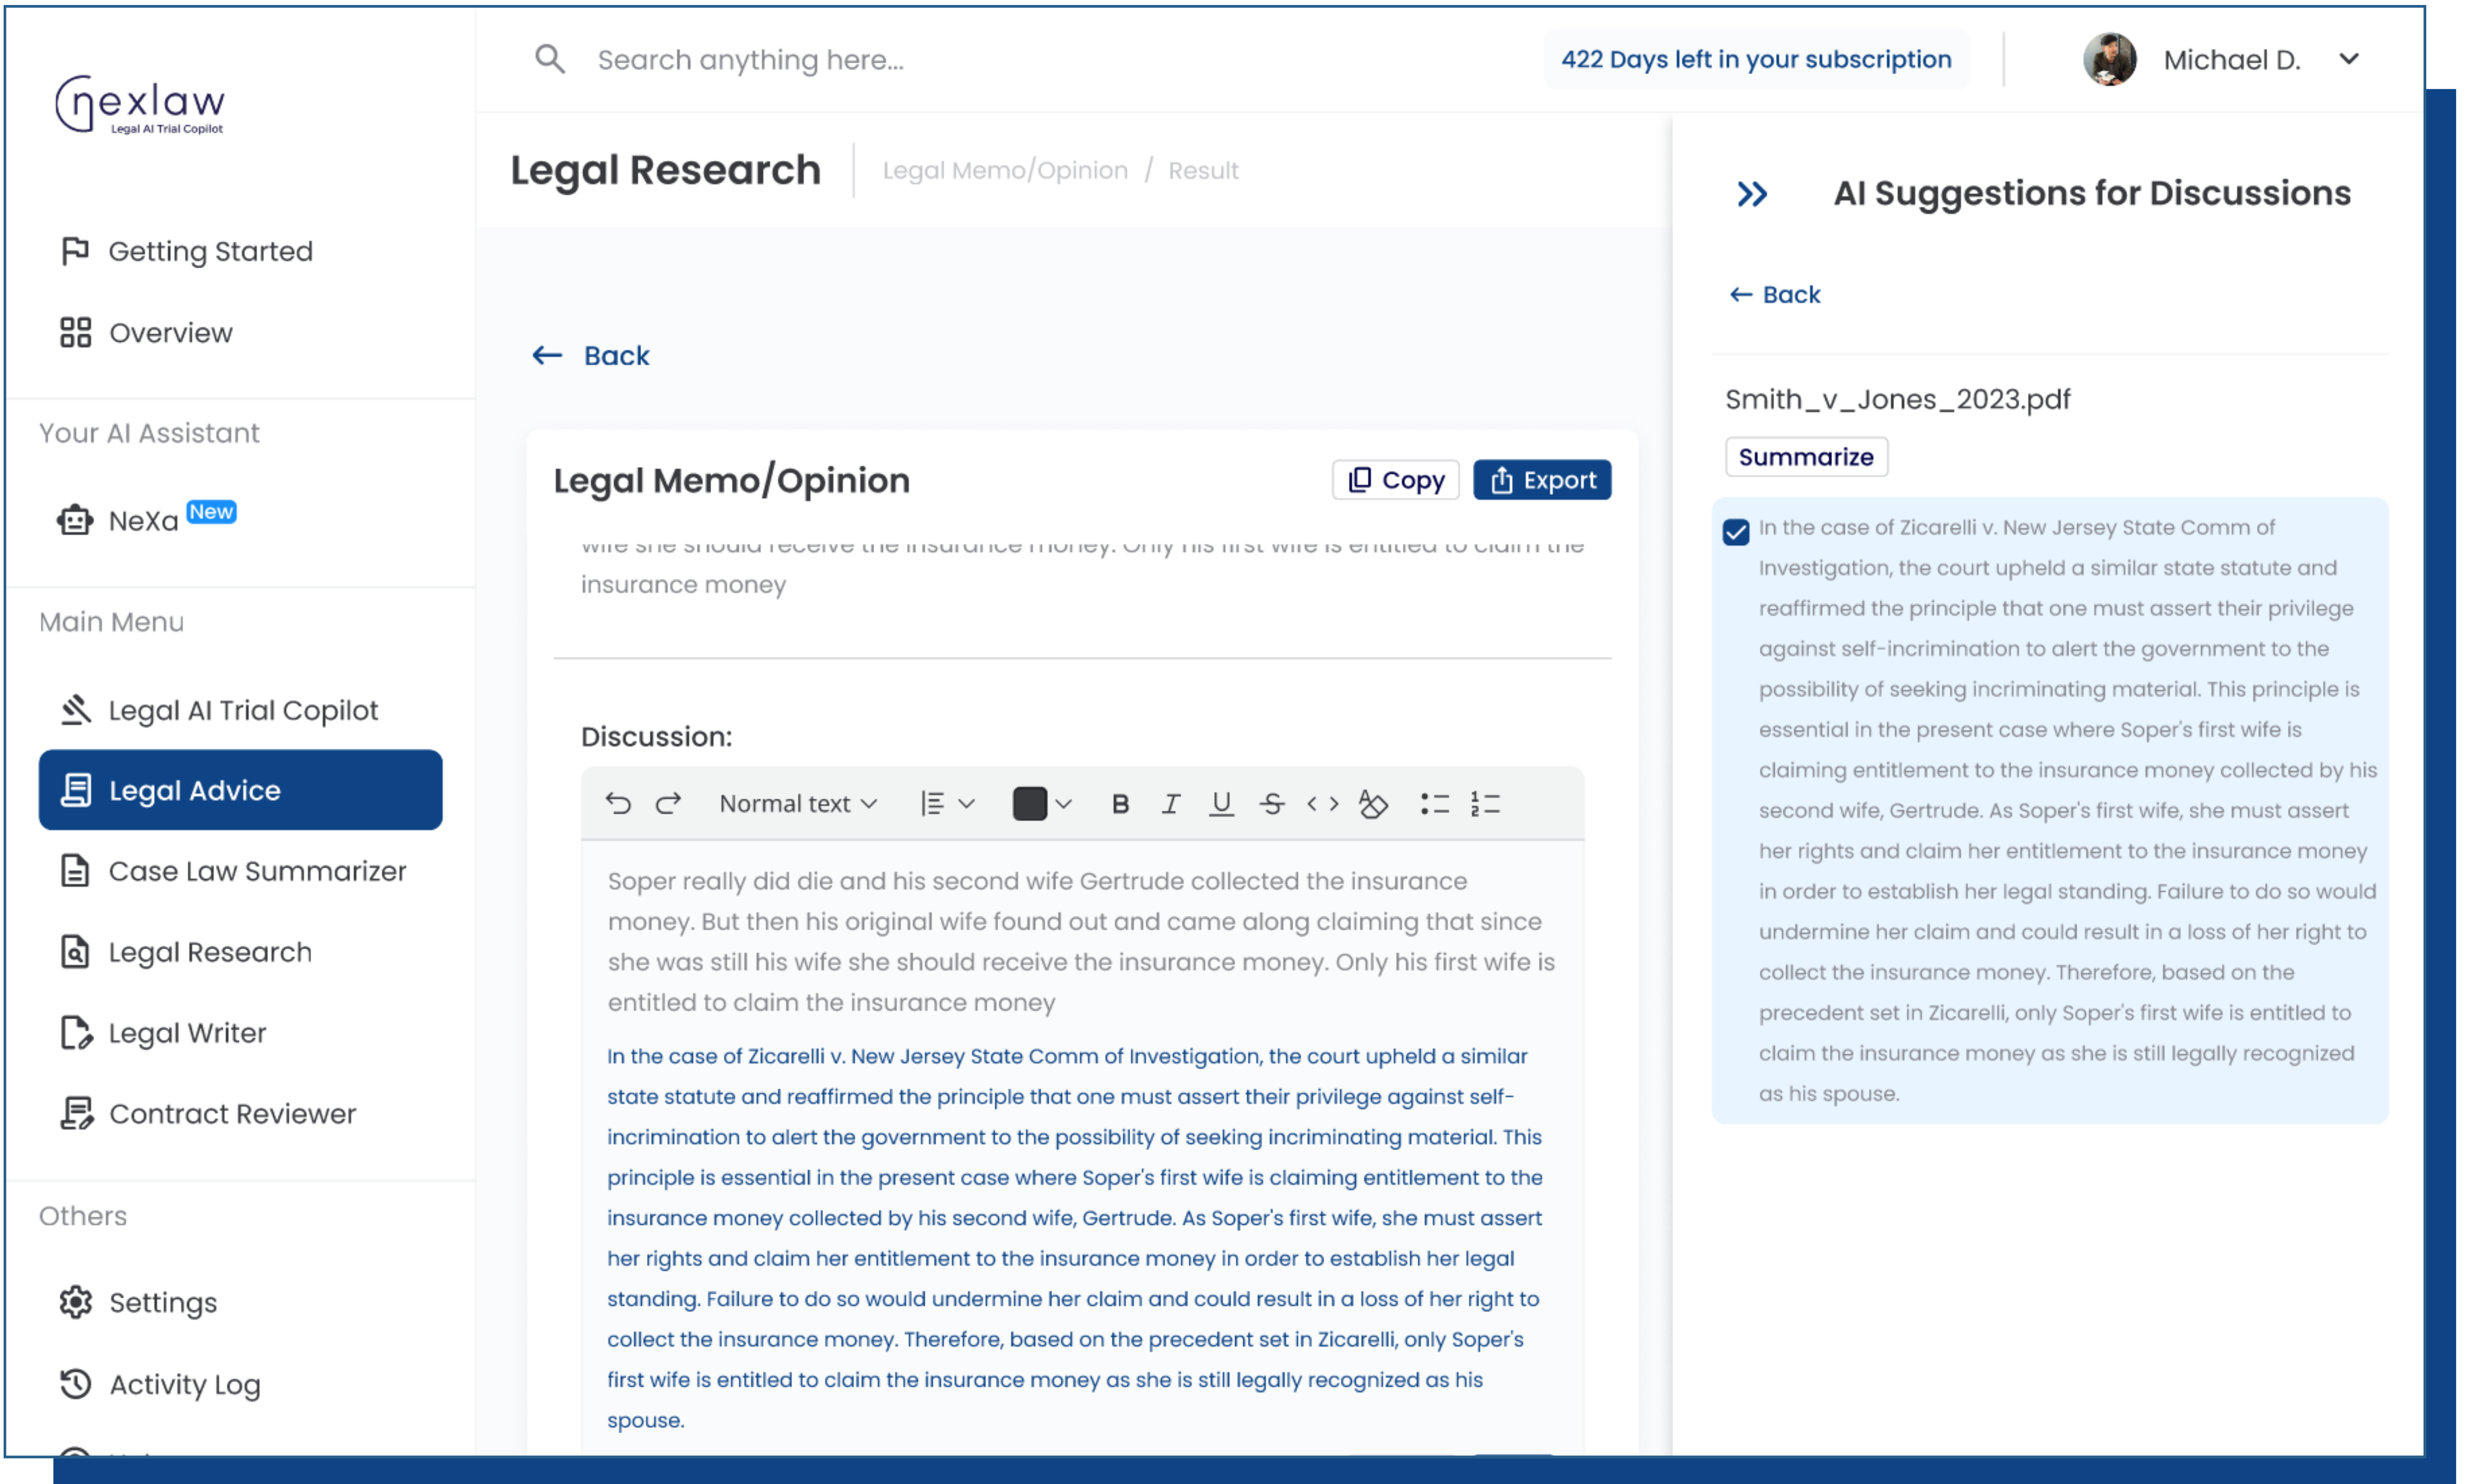
Task: Uncheck the Zicarelli suggestion checkbox
Action: point(1736,532)
